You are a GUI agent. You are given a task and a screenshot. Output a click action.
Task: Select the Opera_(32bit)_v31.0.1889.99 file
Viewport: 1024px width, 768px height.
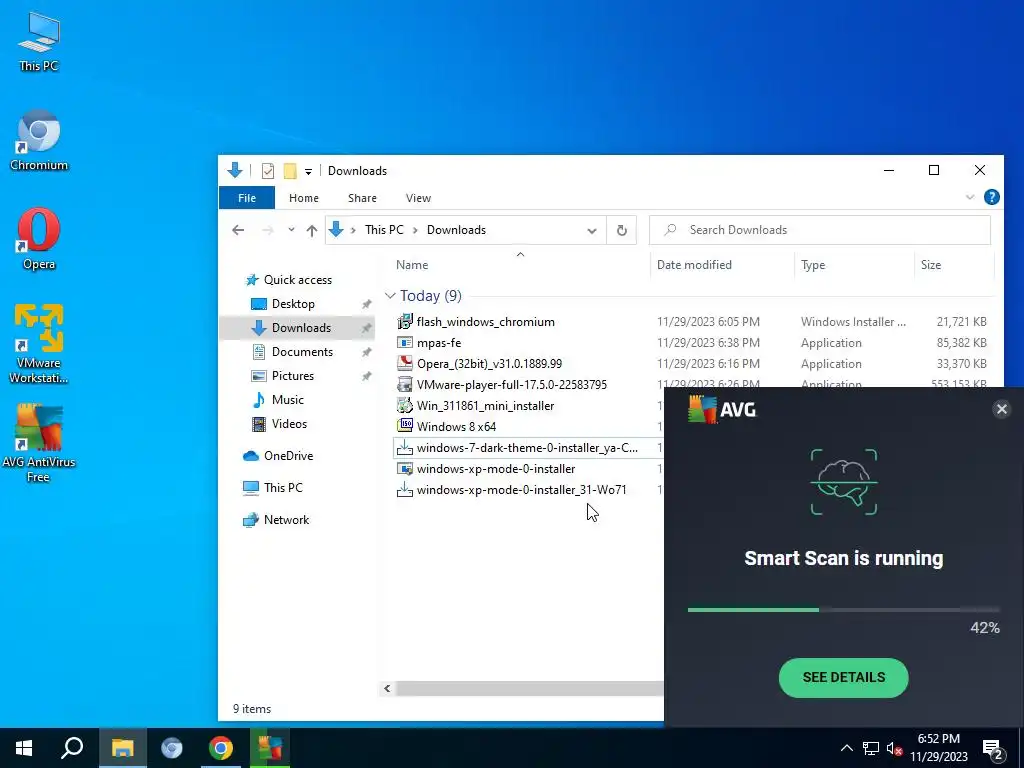[489, 364]
